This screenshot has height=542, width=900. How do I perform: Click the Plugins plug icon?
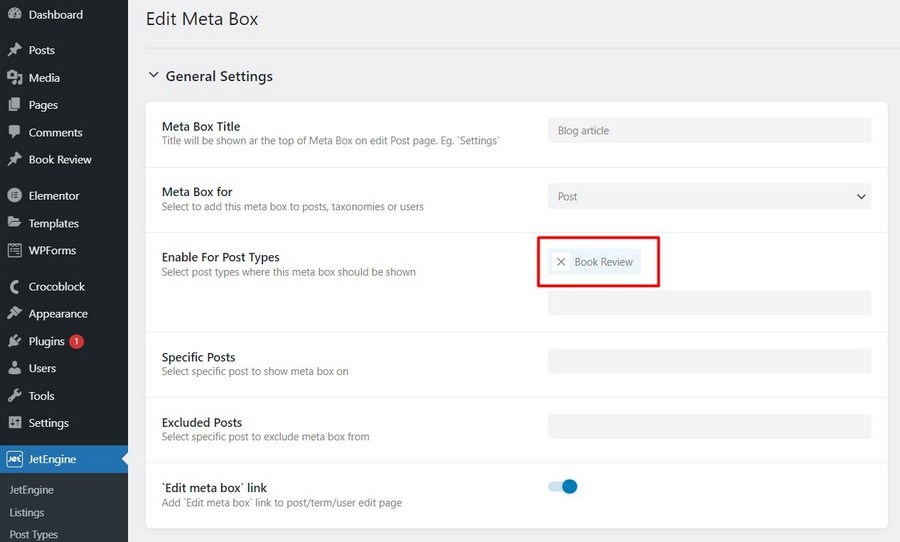14,341
